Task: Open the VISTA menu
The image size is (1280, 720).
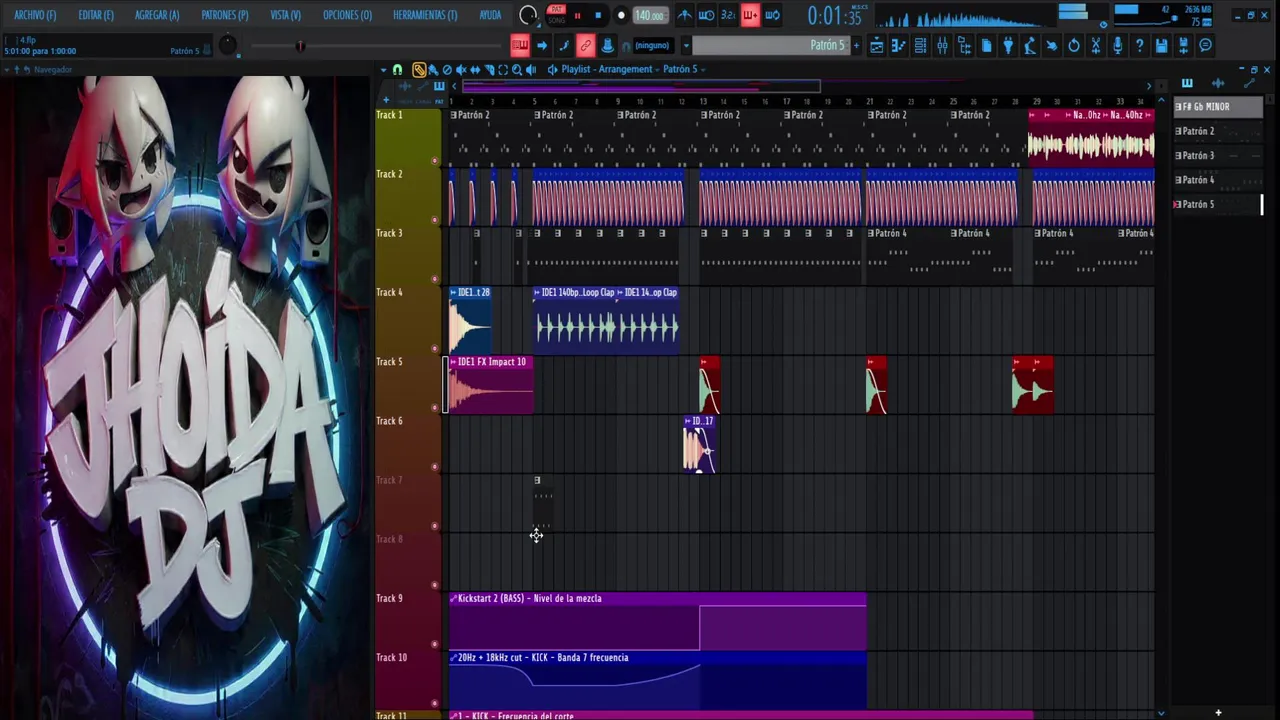Action: (286, 15)
